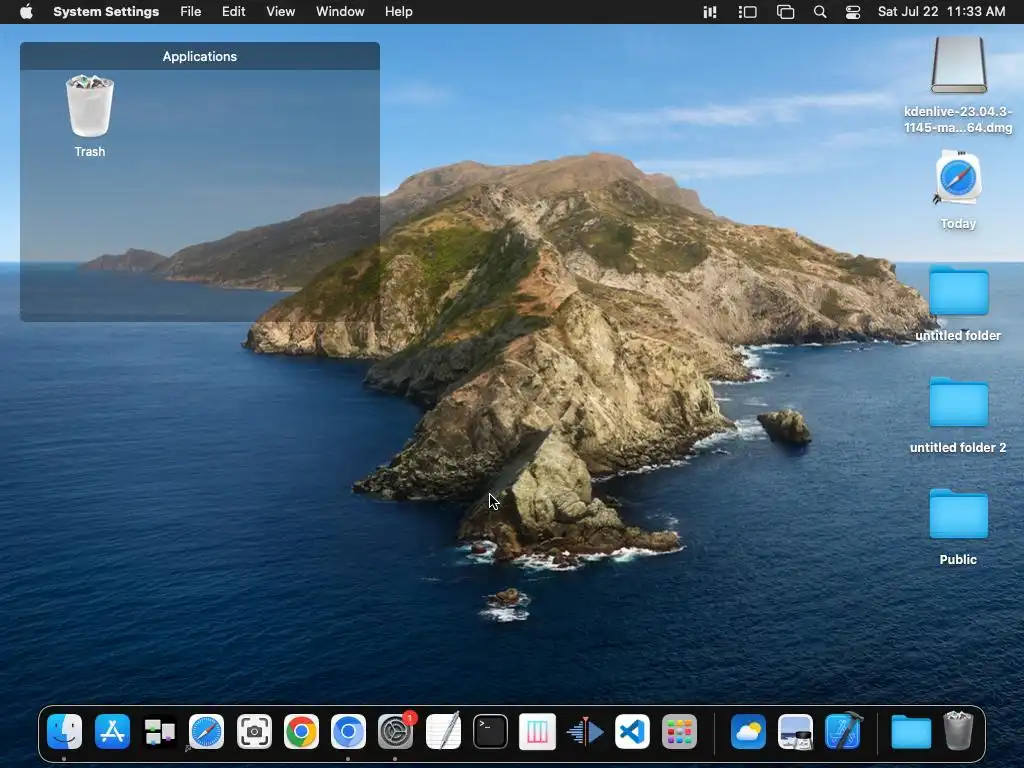Open the View menu

pos(280,12)
